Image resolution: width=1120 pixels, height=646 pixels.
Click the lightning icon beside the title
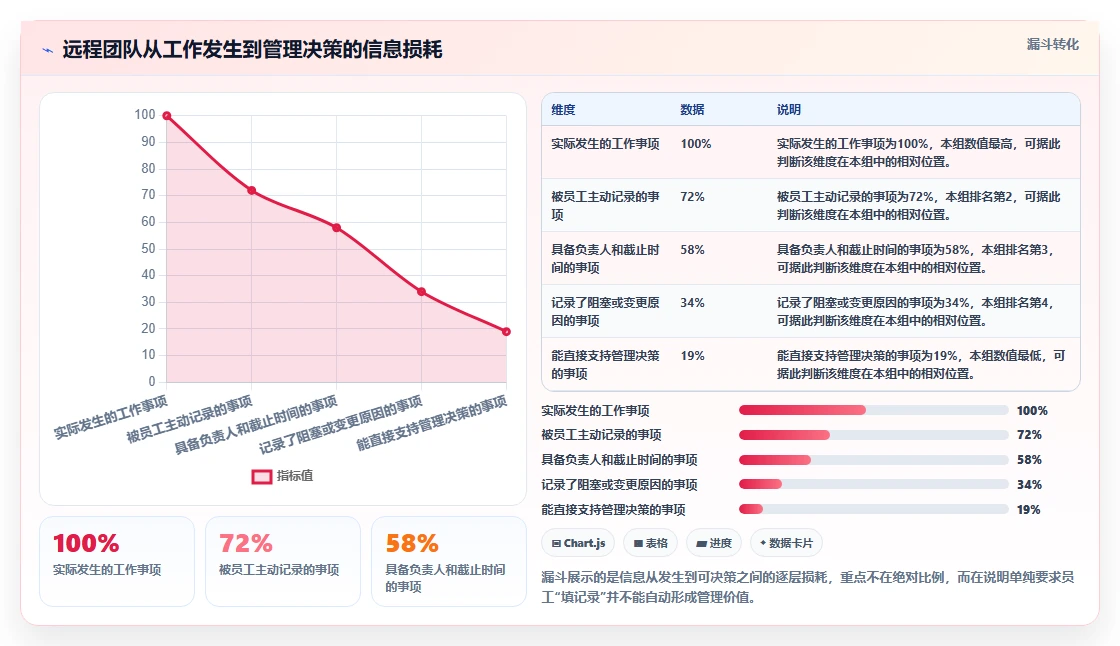click(48, 50)
